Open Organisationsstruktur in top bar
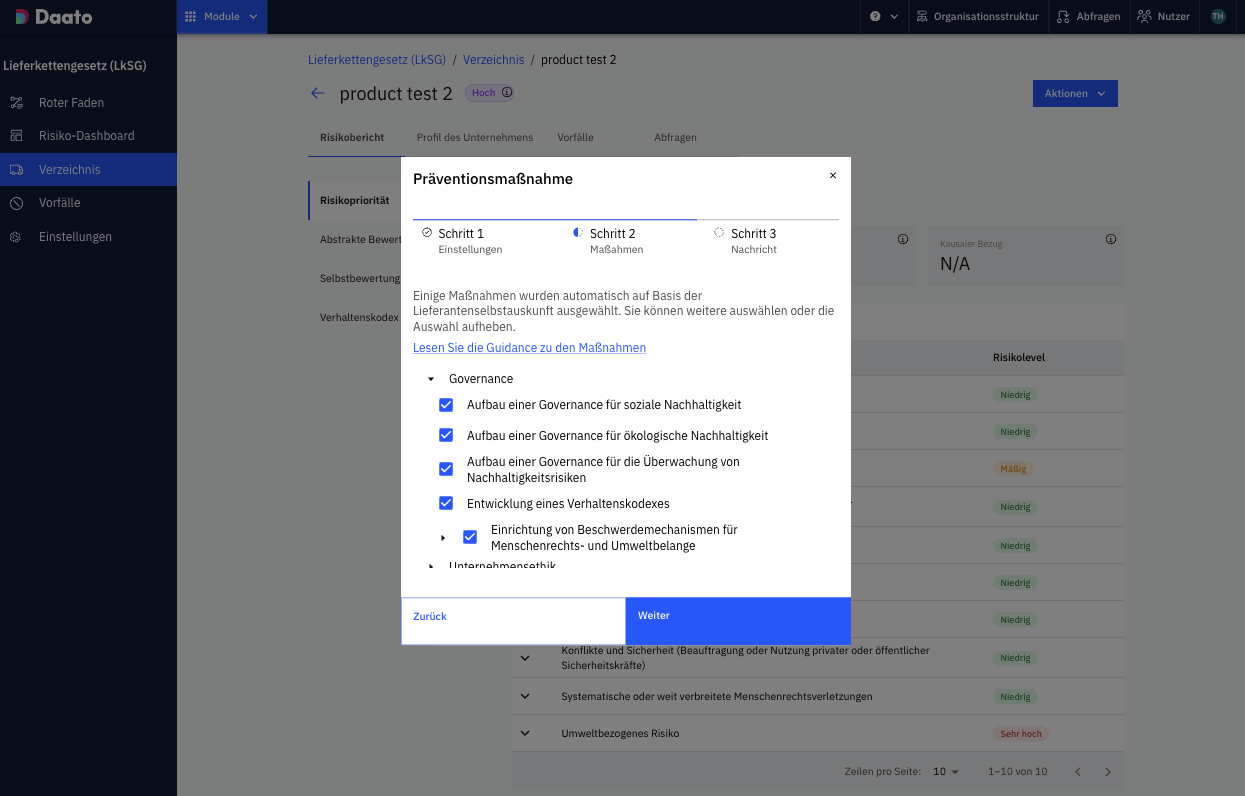Image resolution: width=1245 pixels, height=796 pixels. pyautogui.click(x=977, y=17)
